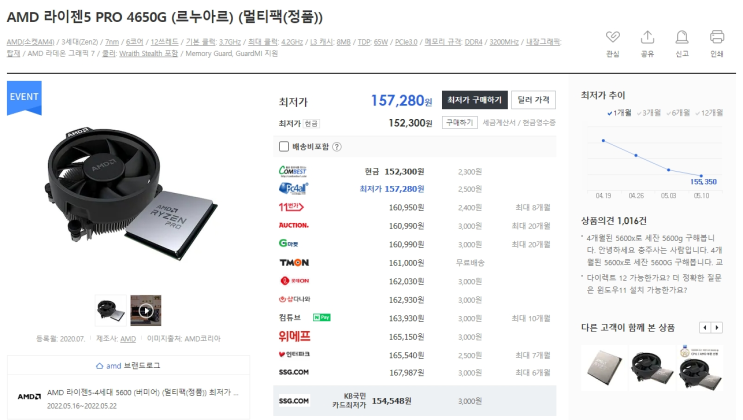The width and height of the screenshot is (743, 420).
Task: Click the heart wishlist icon
Action: pyautogui.click(x=612, y=37)
